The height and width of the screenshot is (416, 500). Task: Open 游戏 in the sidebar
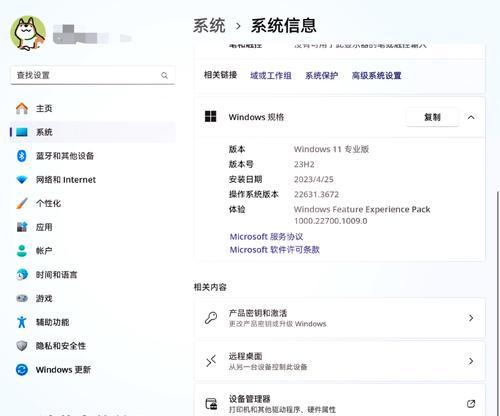[93, 298]
